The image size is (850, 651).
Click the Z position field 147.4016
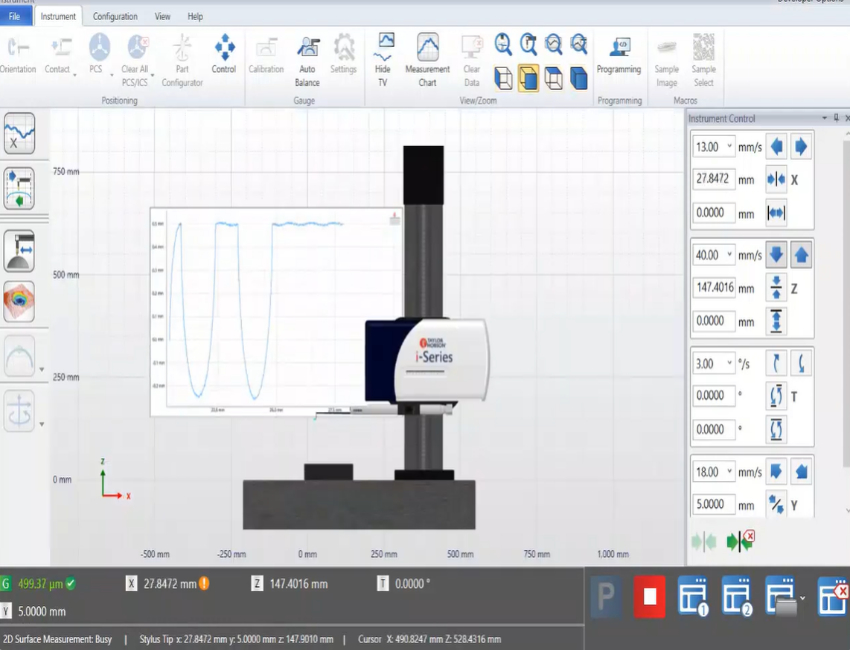[x=713, y=288]
